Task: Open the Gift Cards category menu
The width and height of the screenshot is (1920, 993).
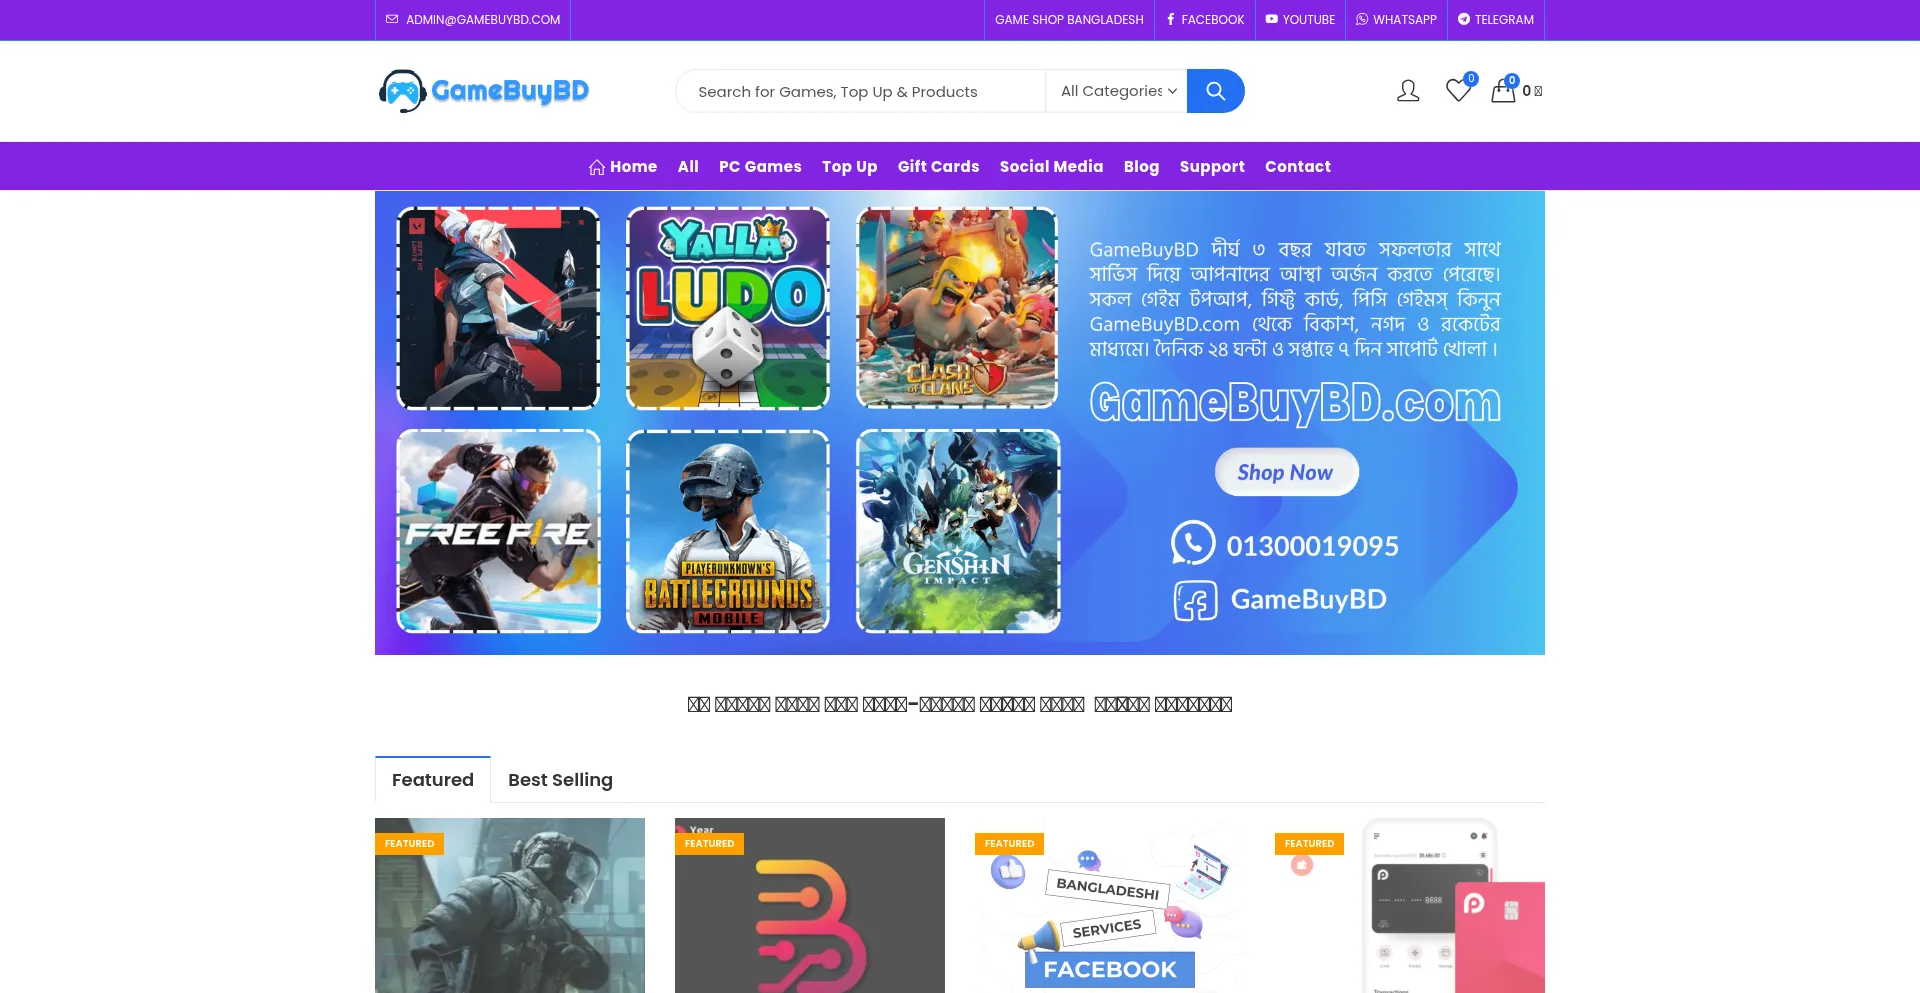Action: (x=937, y=166)
